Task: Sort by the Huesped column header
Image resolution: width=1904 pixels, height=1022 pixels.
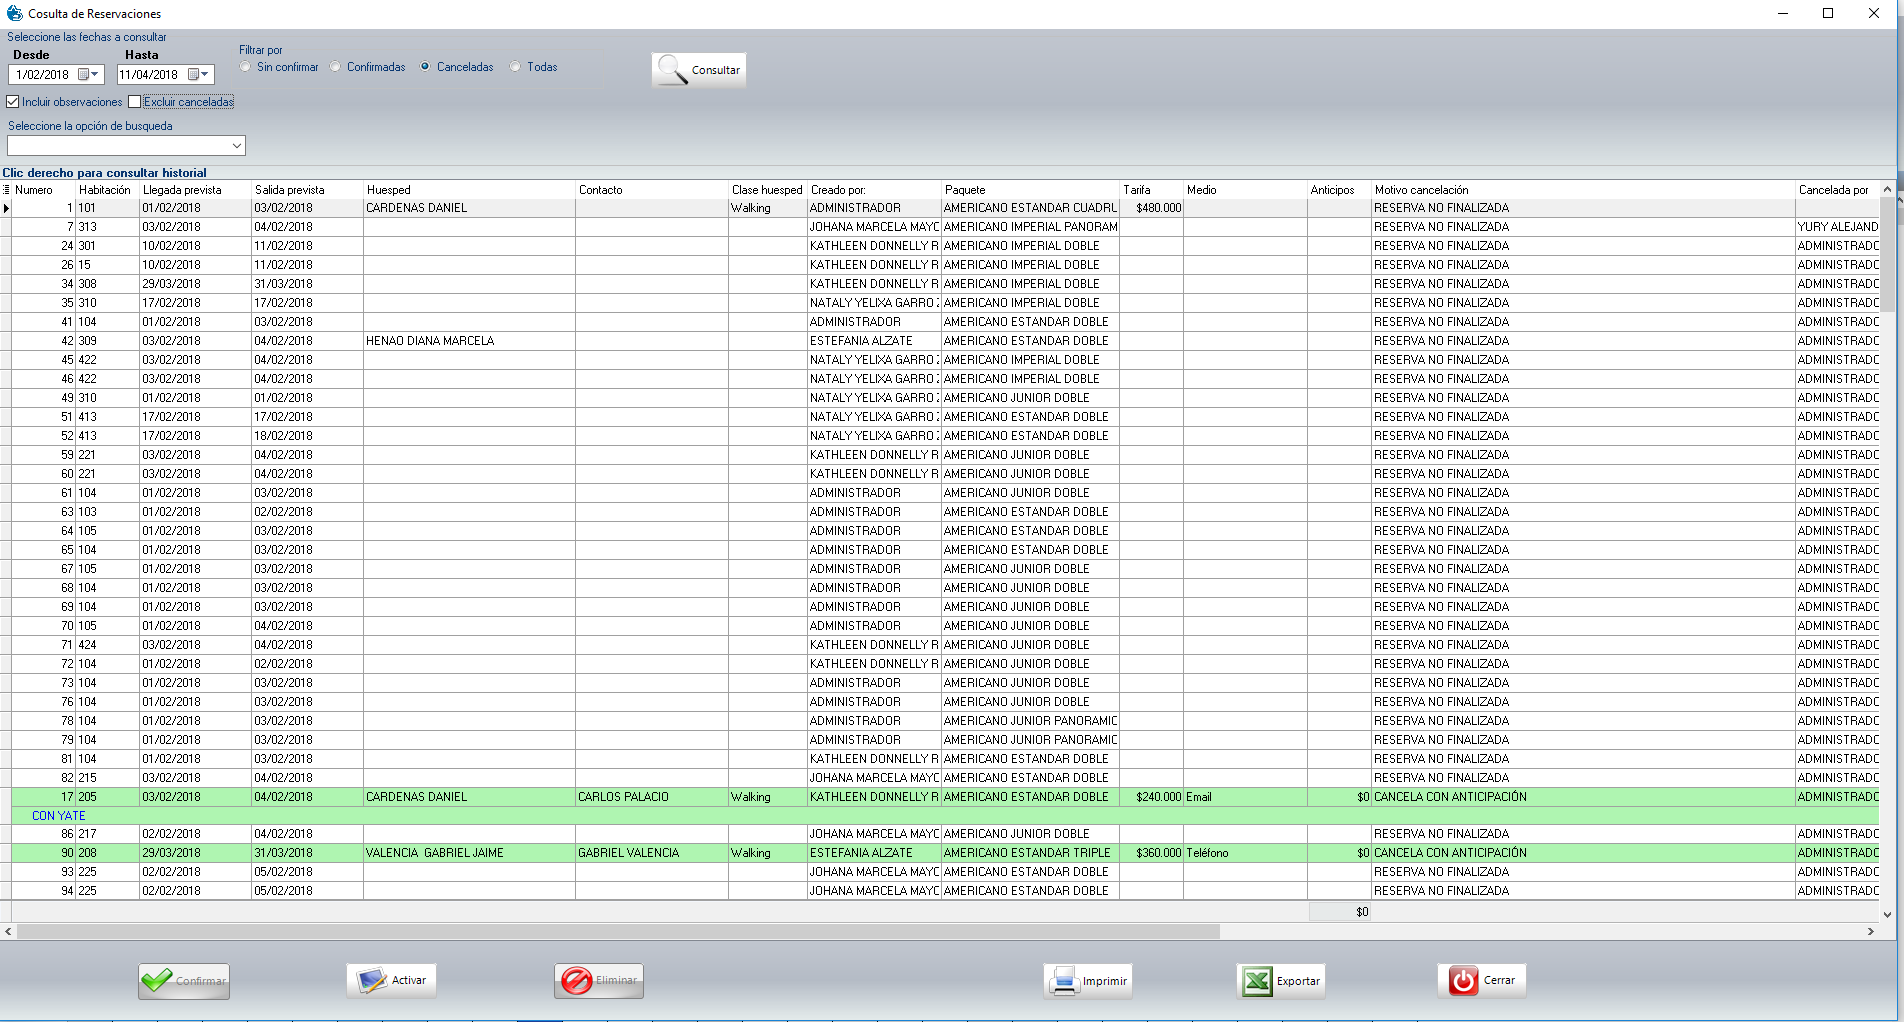Action: [x=388, y=190]
